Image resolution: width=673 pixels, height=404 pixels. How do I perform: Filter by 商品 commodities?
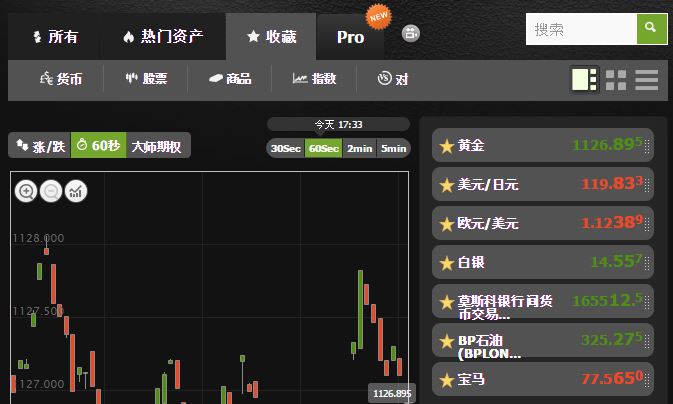230,79
